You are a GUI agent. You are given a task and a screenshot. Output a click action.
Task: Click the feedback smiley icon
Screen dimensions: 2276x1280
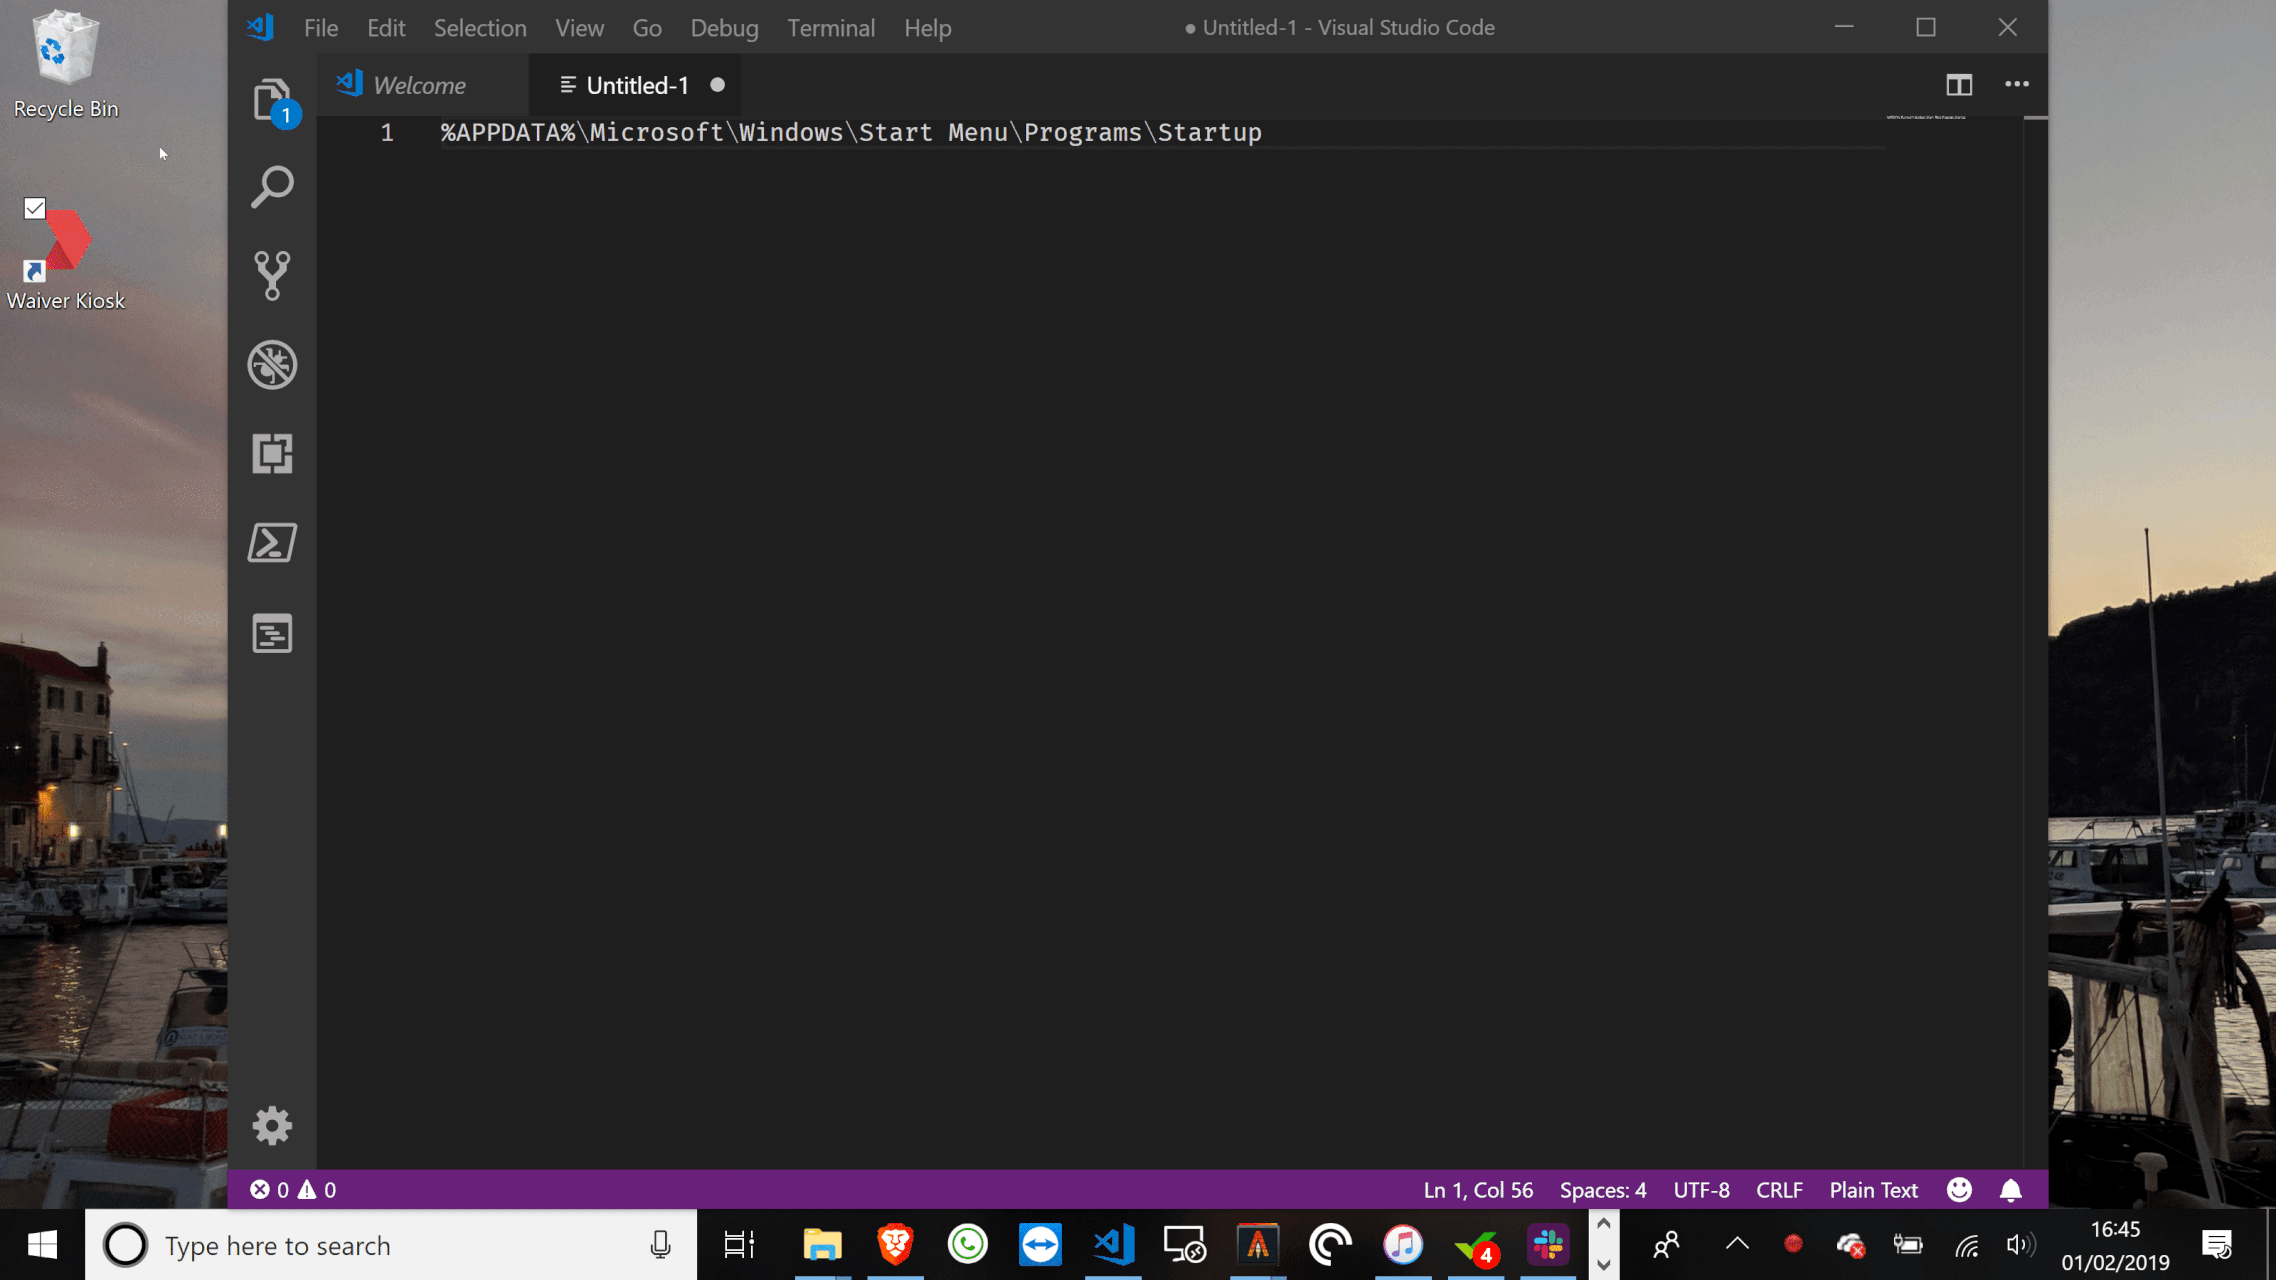(1959, 1190)
